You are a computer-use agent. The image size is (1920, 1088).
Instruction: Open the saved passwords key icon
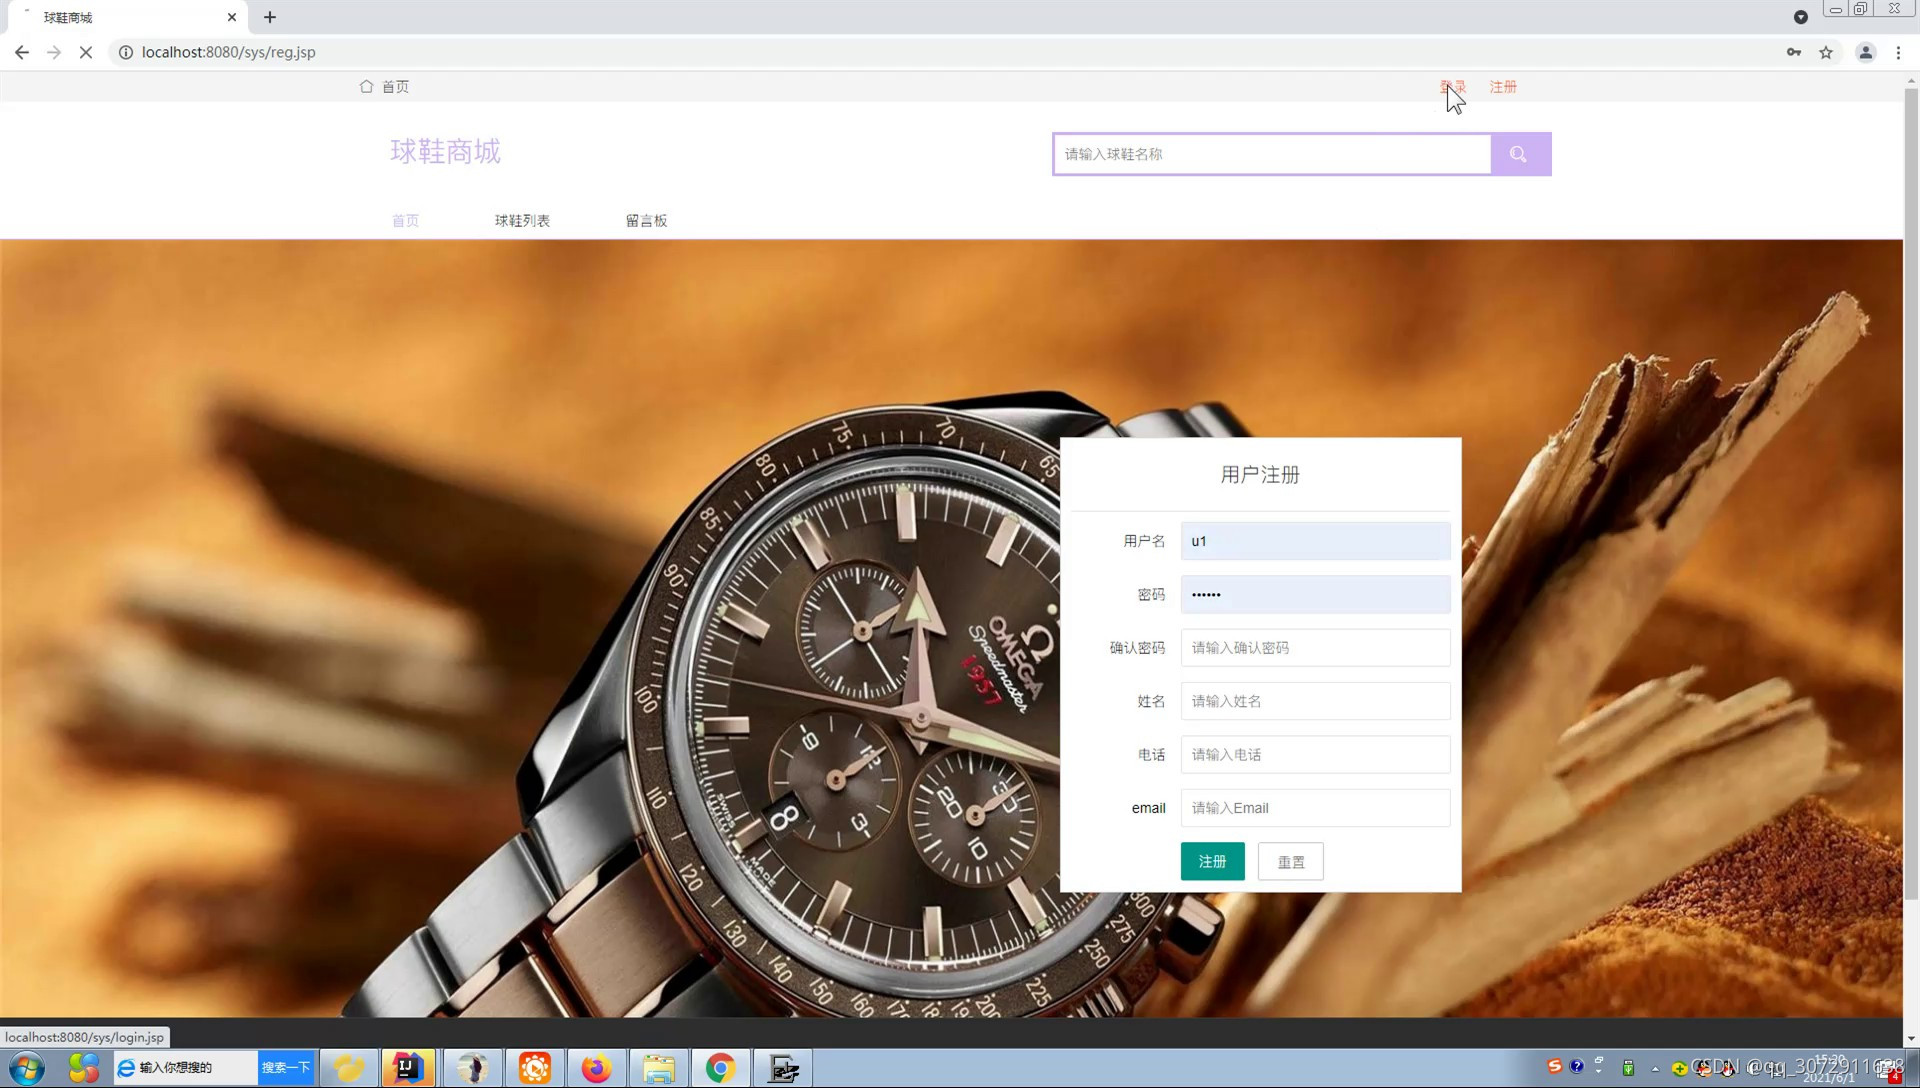1794,52
